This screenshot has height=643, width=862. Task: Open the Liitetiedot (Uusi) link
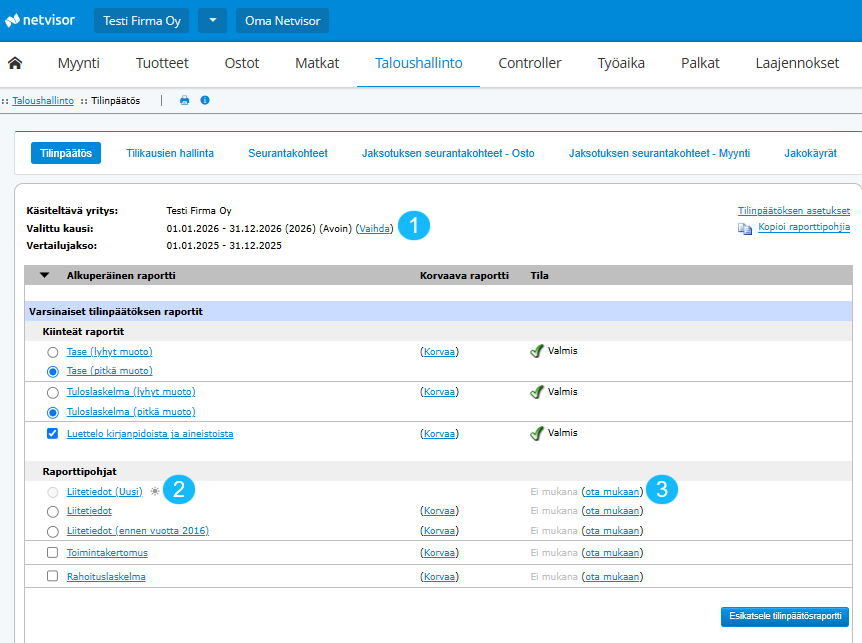(x=104, y=491)
